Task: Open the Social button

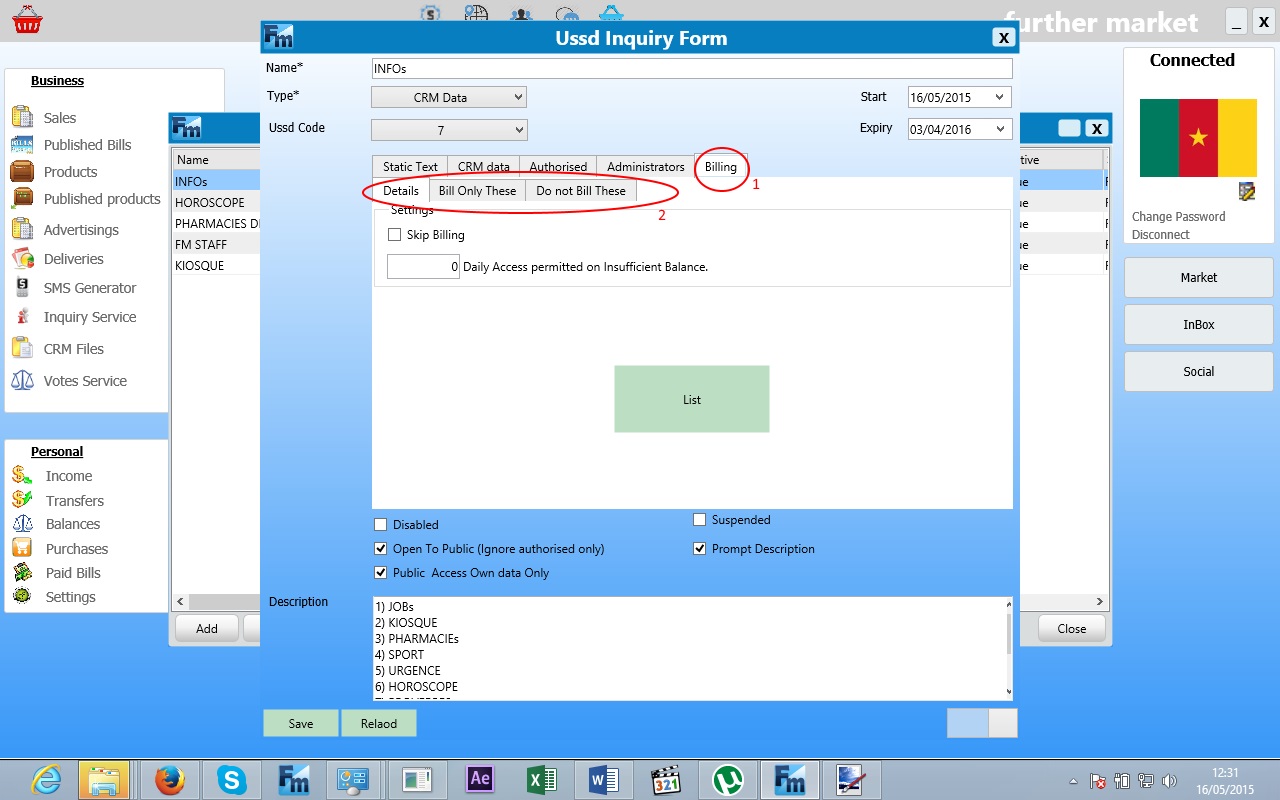Action: pos(1199,371)
